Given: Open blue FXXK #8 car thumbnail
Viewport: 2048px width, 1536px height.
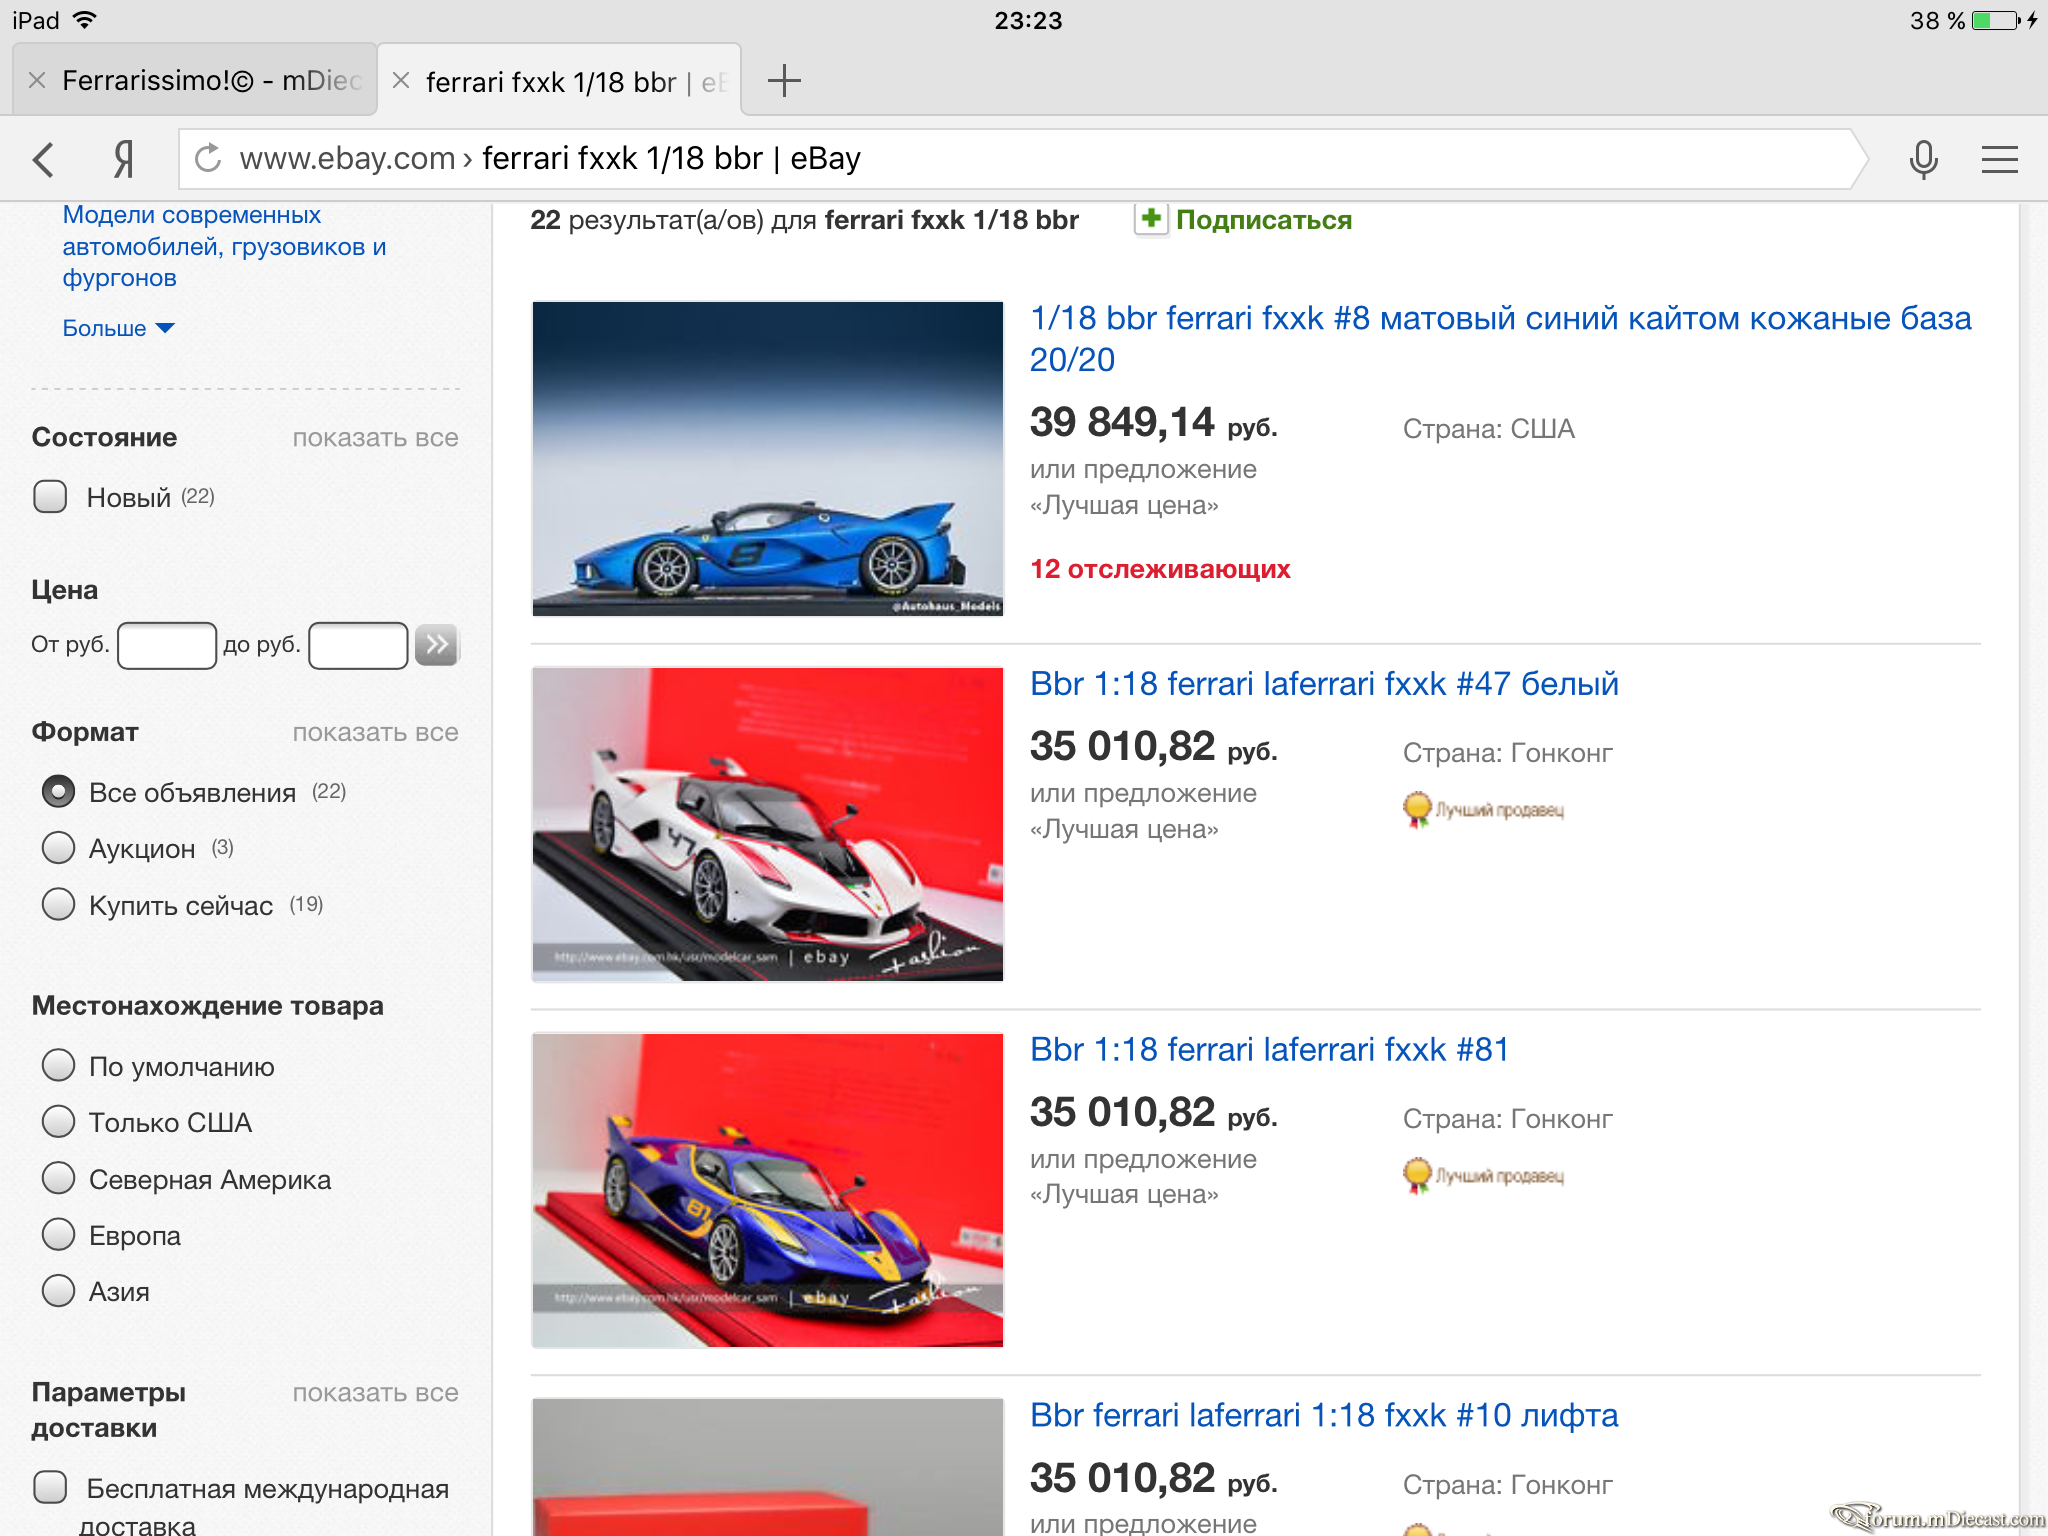Looking at the screenshot, I should pyautogui.click(x=768, y=458).
